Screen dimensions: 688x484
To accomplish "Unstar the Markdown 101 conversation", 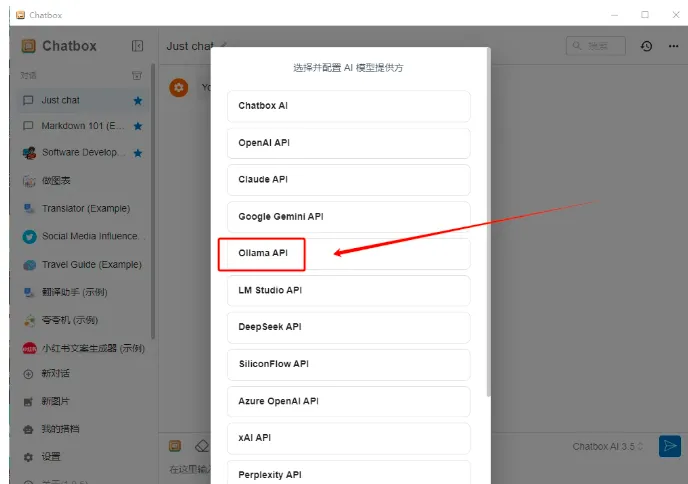I will [138, 126].
